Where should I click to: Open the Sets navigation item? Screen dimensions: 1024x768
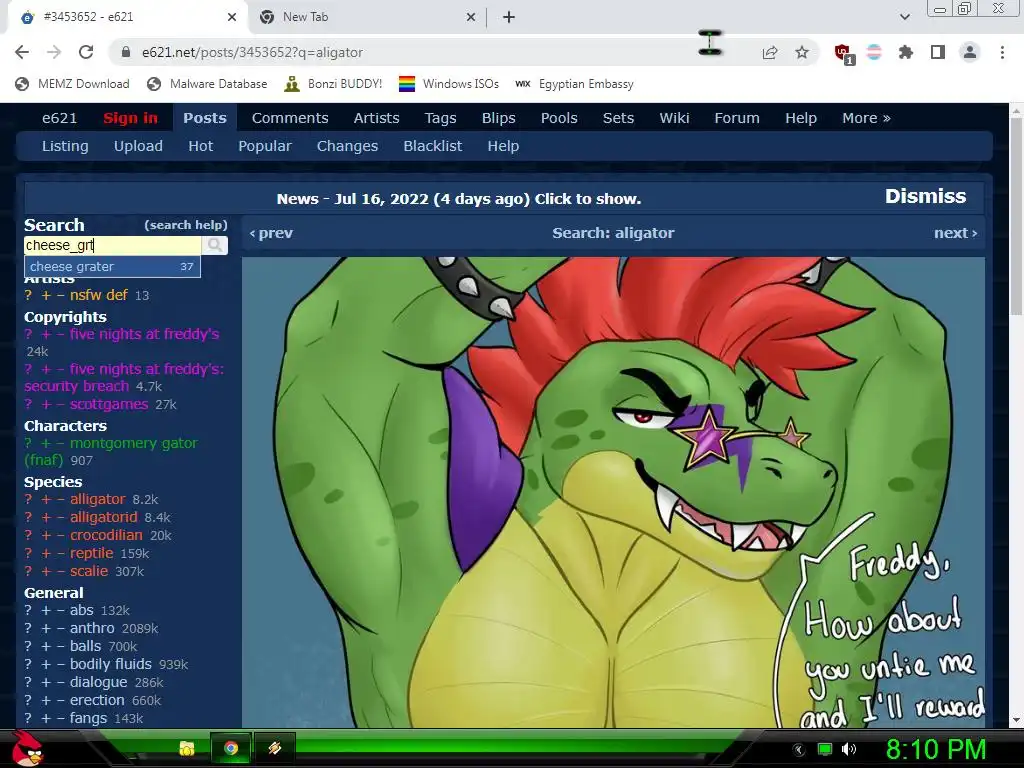tap(618, 118)
